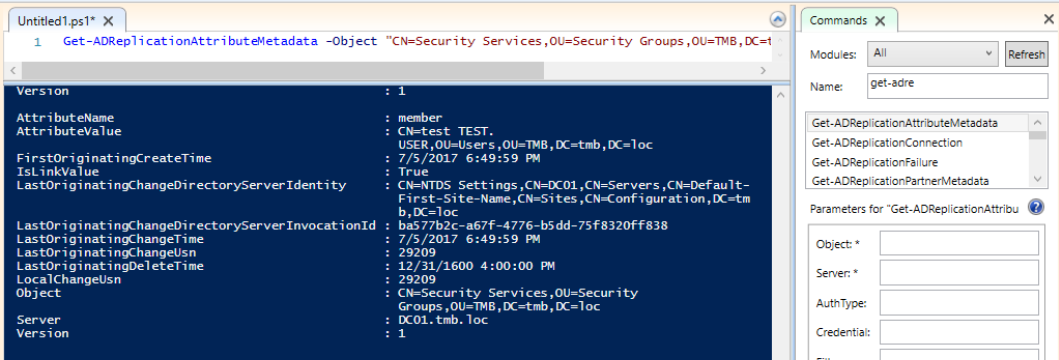Open help for Get-ADReplicationAttributeMetadata parameters
The height and width of the screenshot is (360, 1059).
[x=1035, y=207]
